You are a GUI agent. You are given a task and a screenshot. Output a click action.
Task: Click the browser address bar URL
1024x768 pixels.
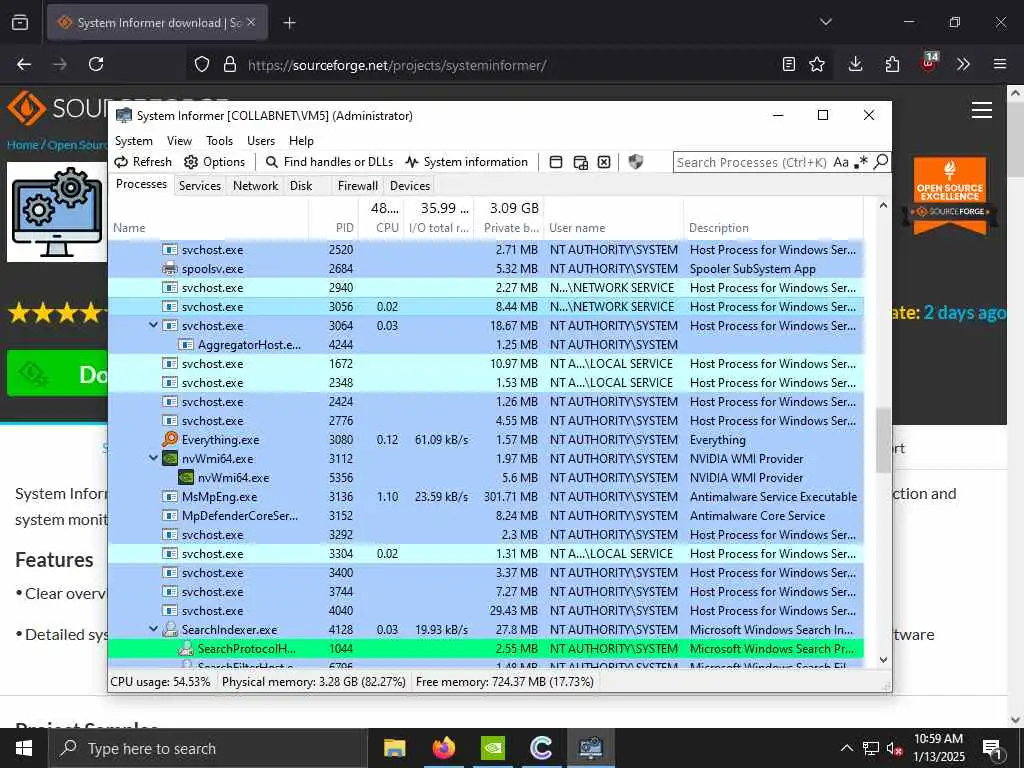coord(397,65)
